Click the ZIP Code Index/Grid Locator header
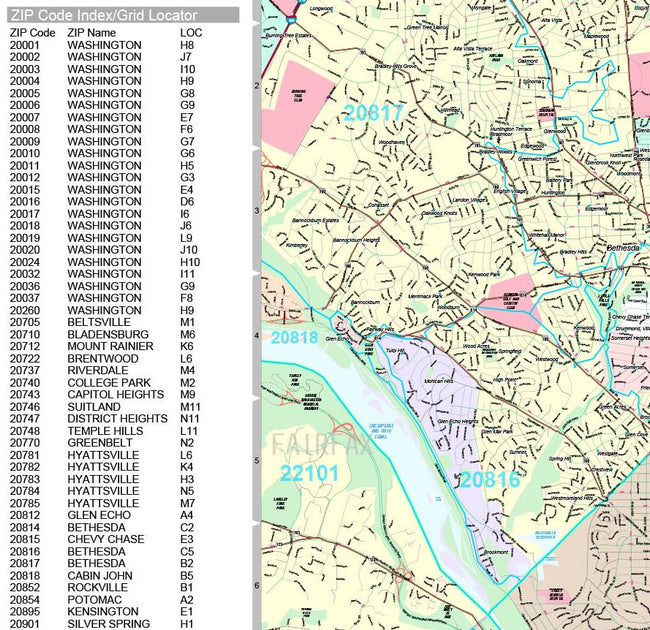This screenshot has width=650, height=630. tap(103, 16)
